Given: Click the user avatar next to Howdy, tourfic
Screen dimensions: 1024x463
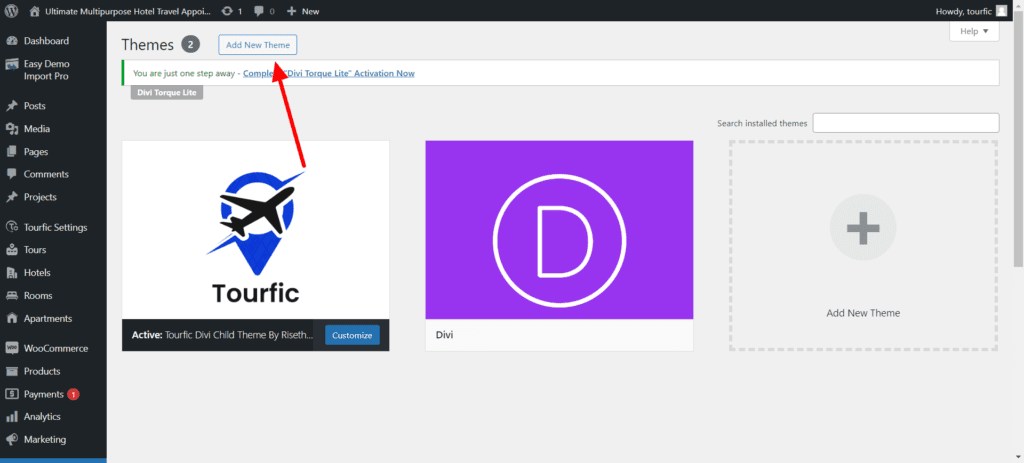Looking at the screenshot, I should 1001,11.
